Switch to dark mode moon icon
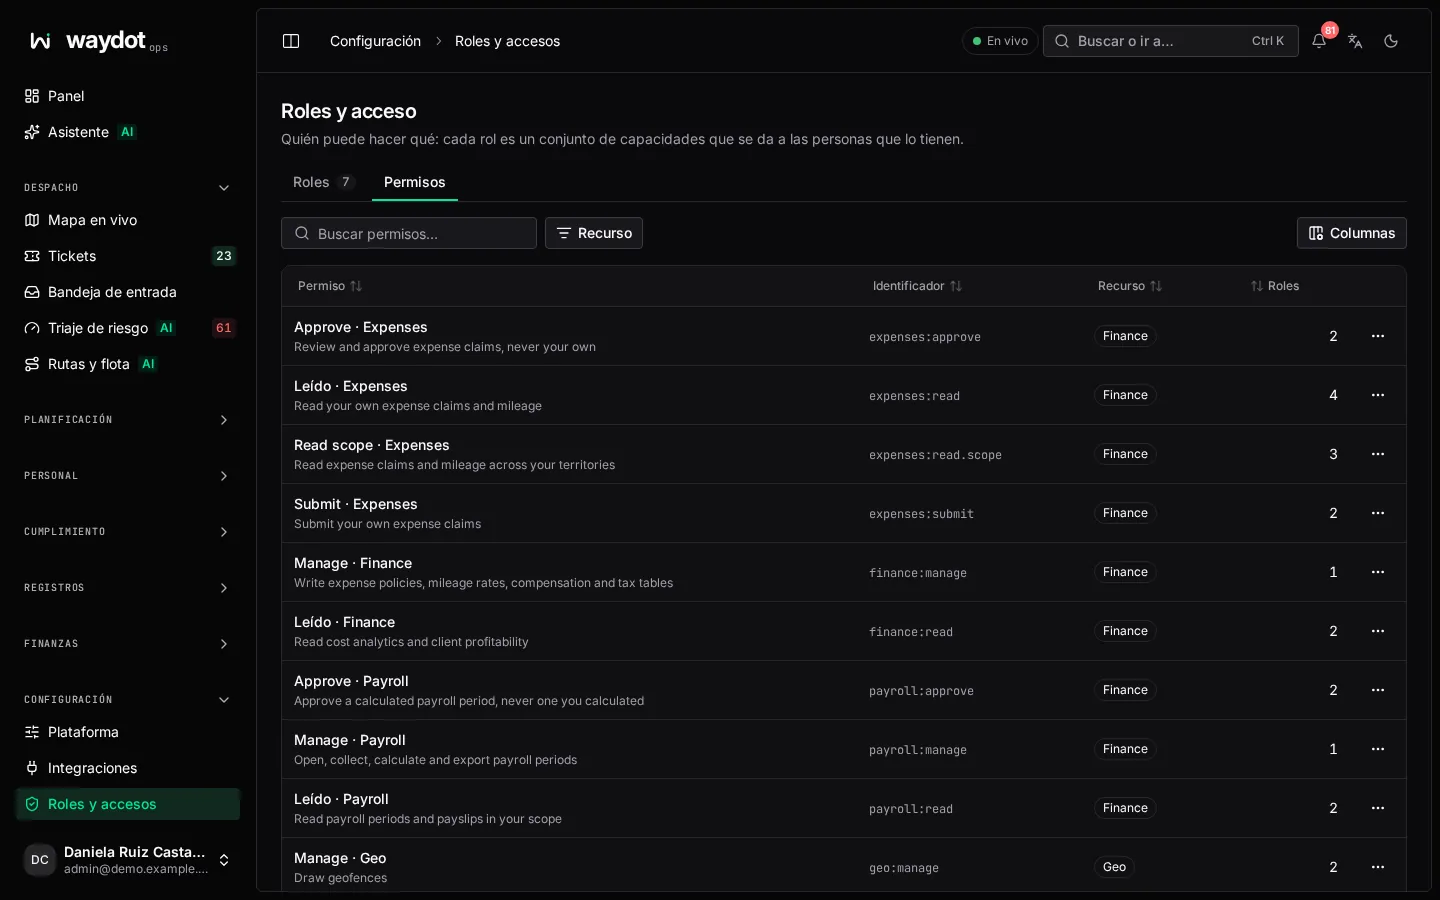Image resolution: width=1440 pixels, height=900 pixels. coord(1391,41)
